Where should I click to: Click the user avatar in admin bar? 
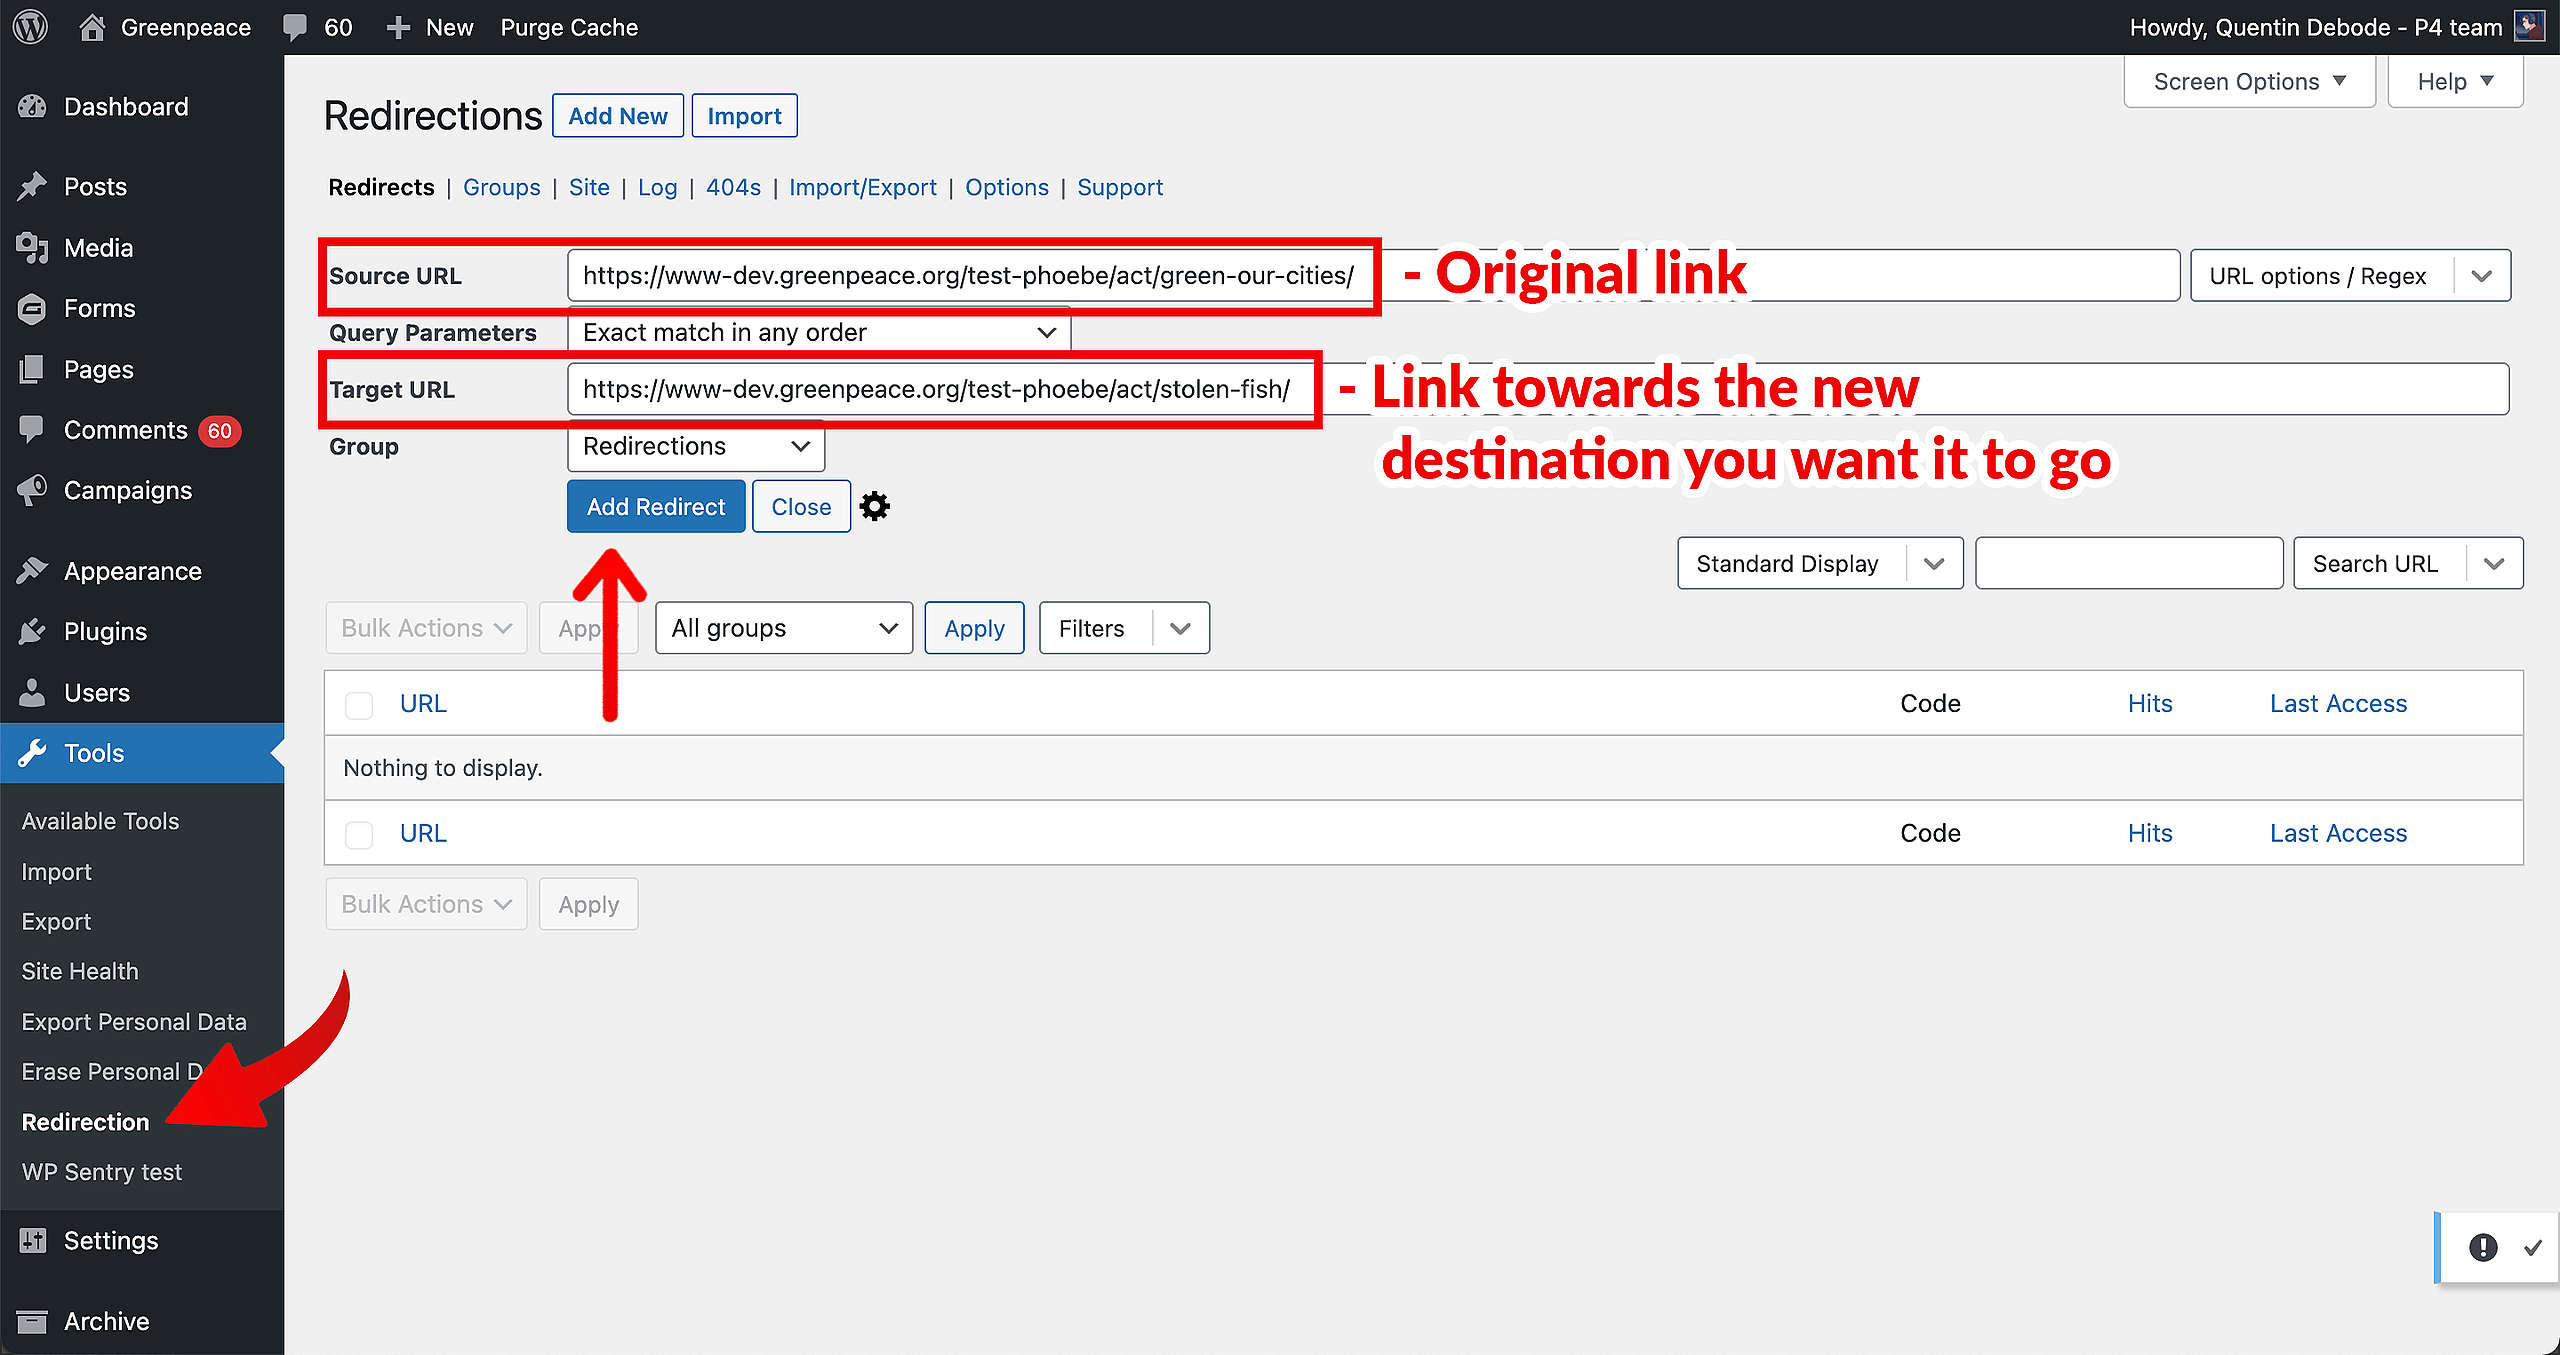pos(2529,26)
